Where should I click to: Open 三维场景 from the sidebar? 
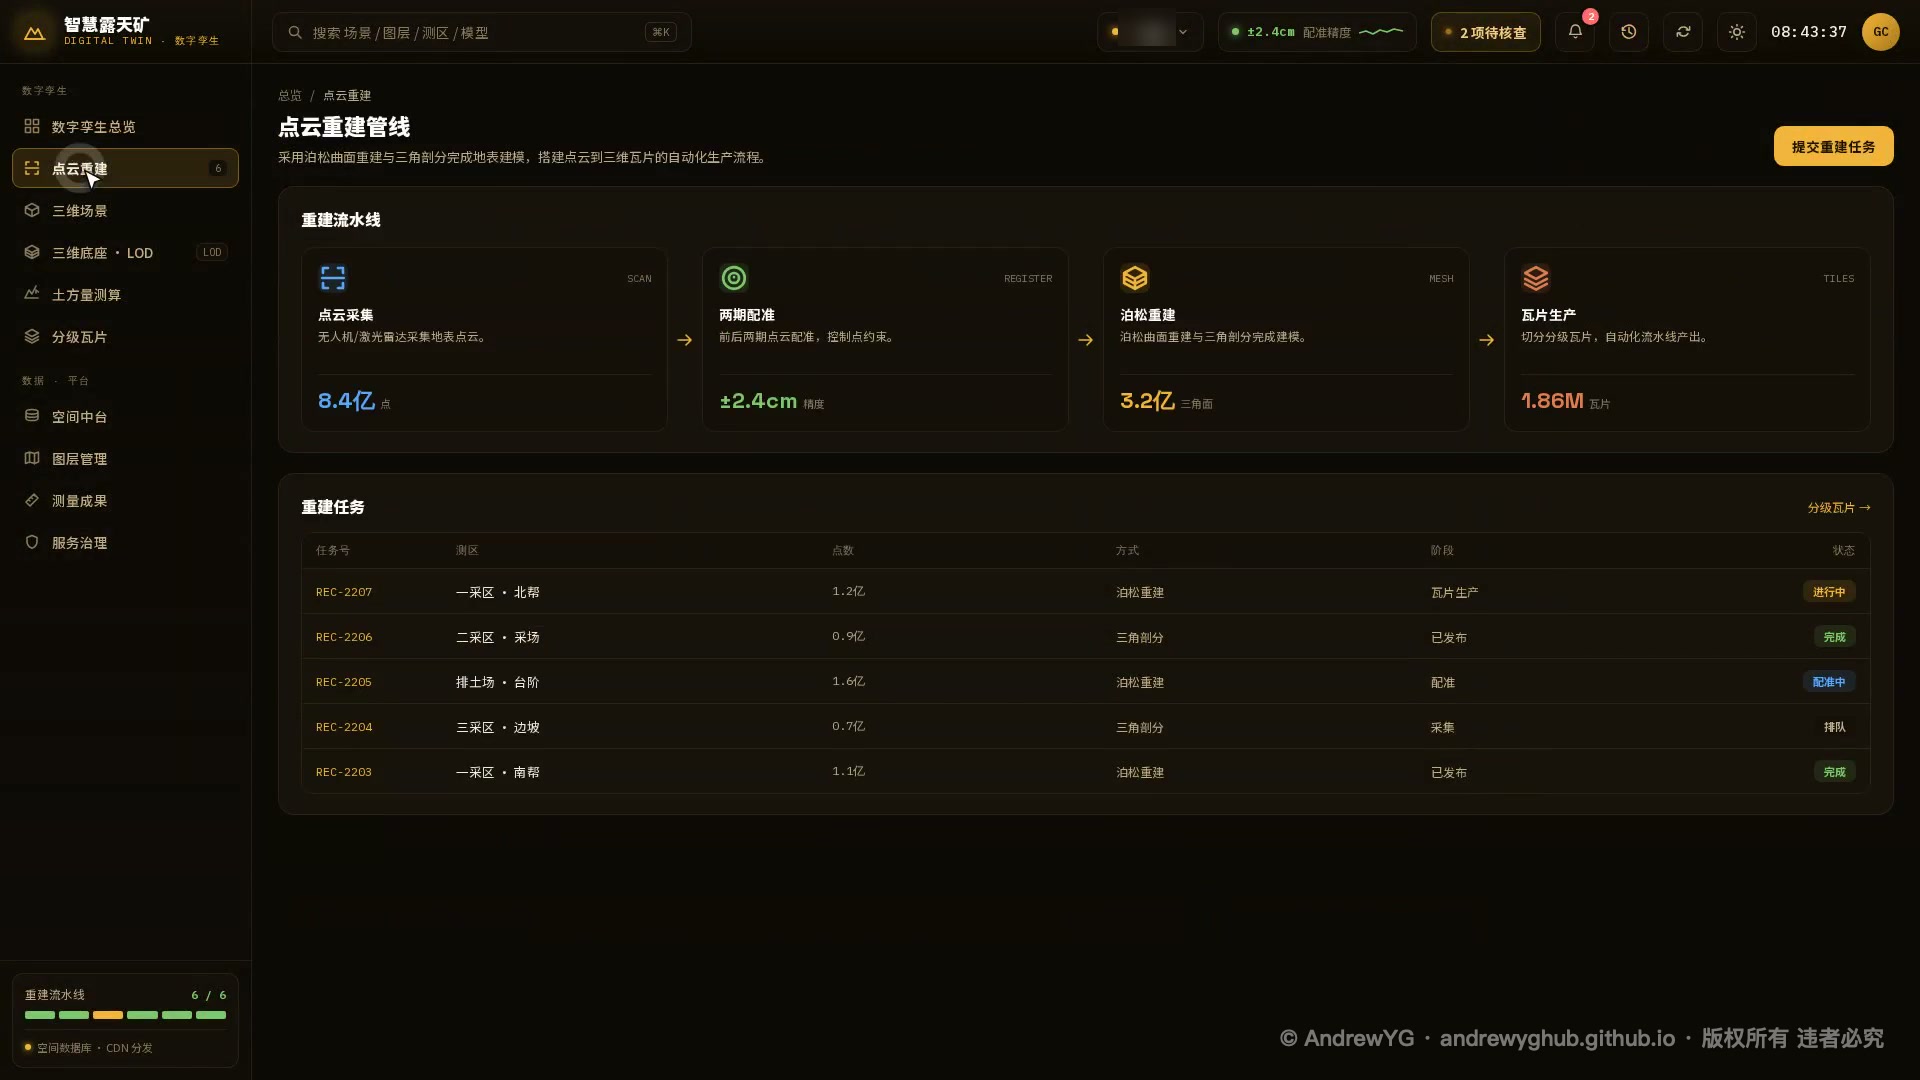point(125,211)
